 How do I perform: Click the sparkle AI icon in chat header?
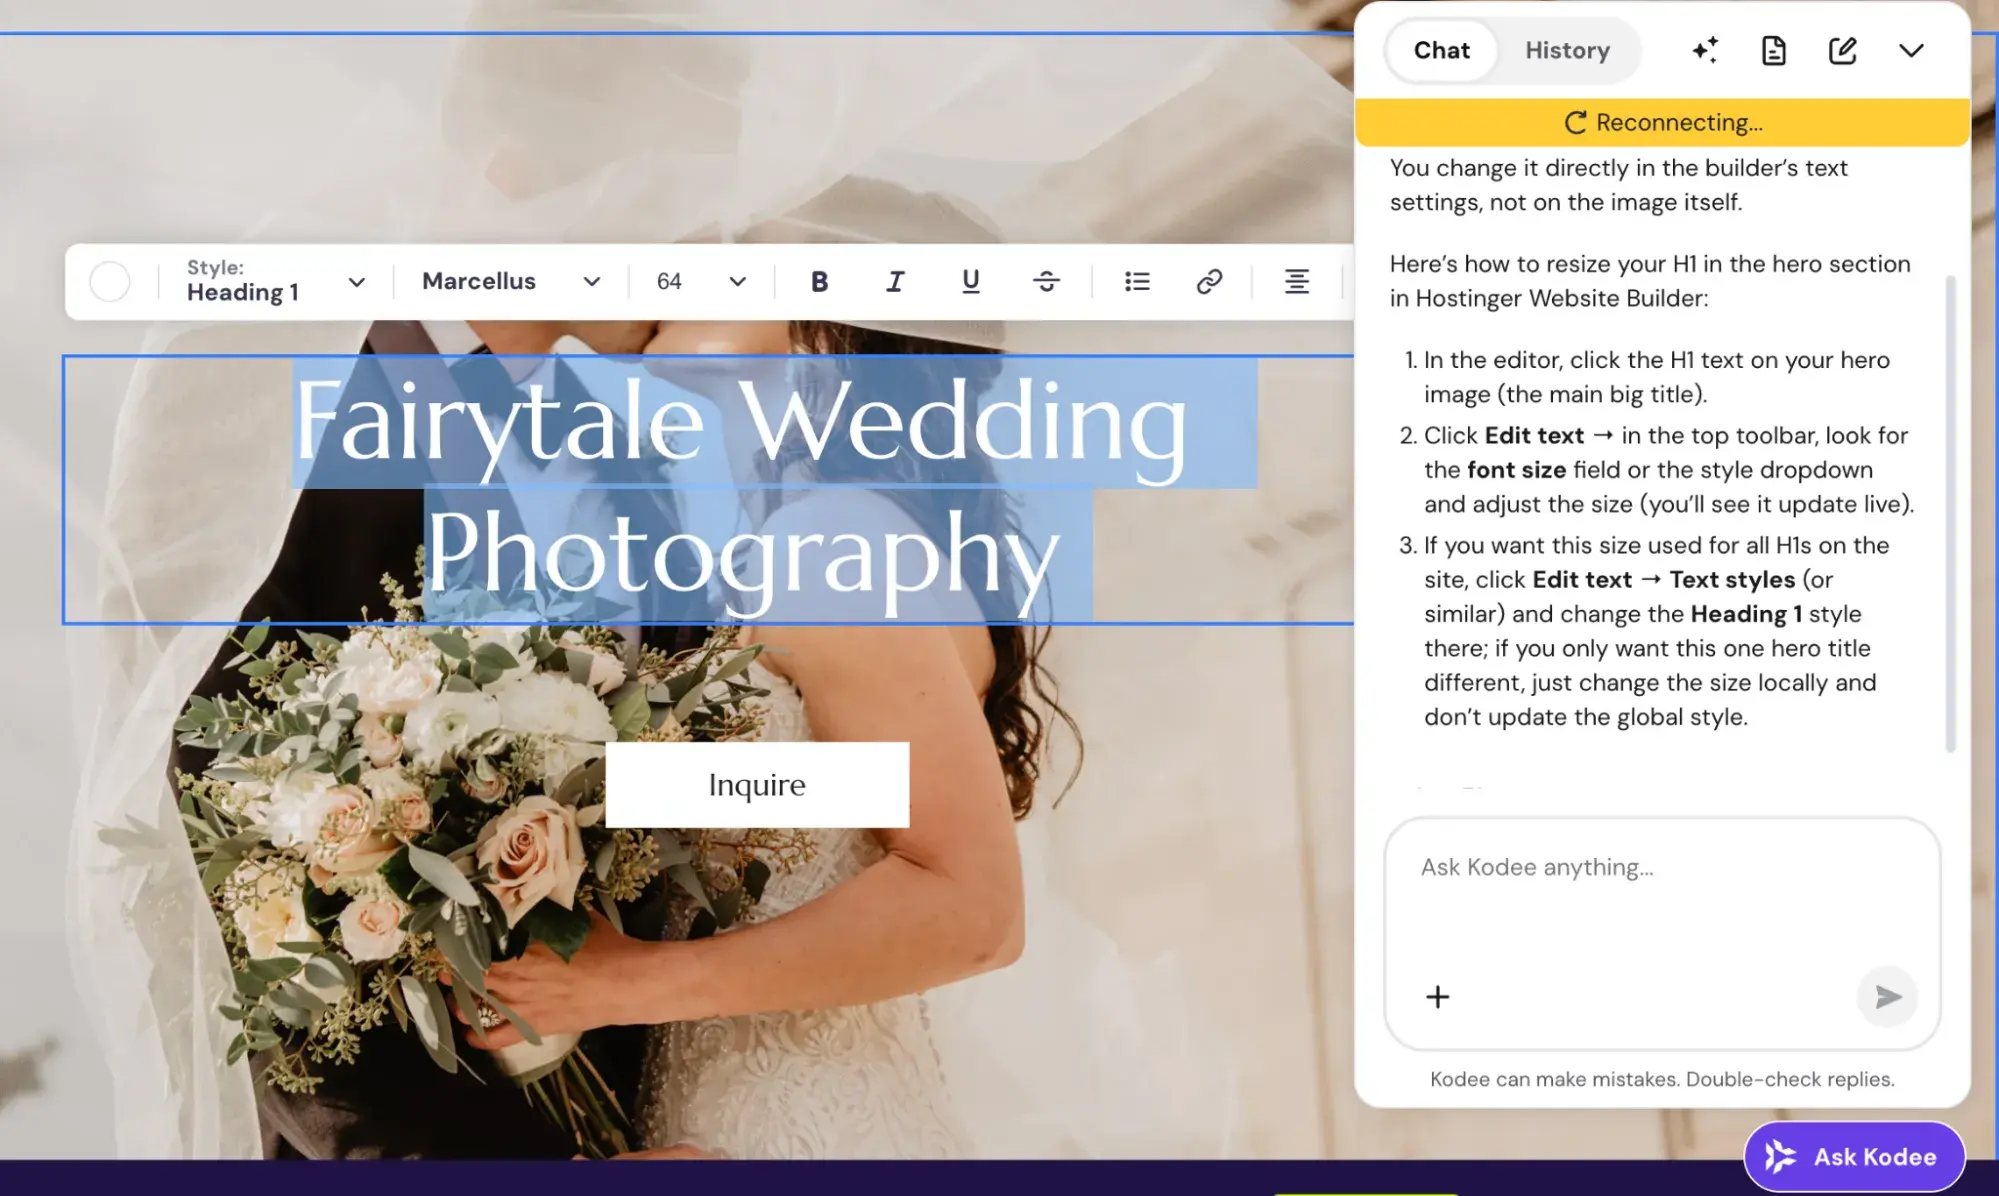click(x=1705, y=50)
